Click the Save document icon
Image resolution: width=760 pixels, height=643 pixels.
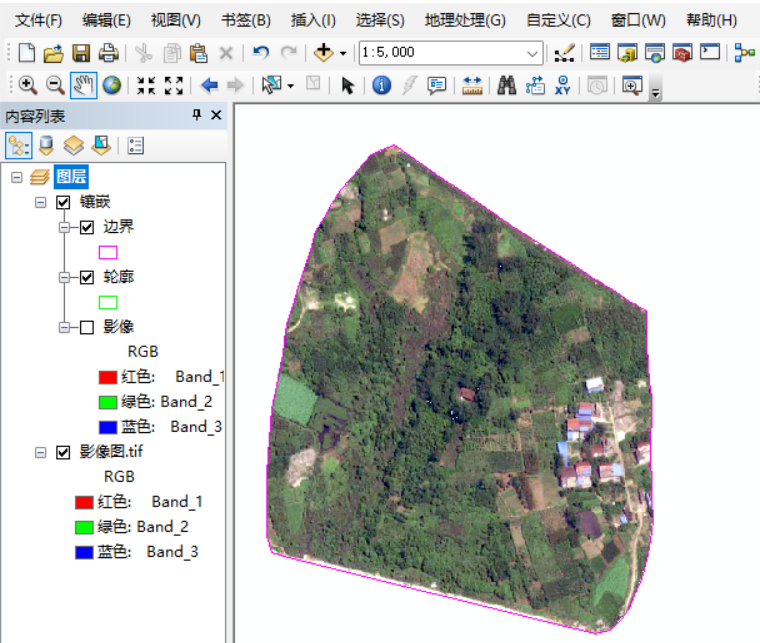81,52
